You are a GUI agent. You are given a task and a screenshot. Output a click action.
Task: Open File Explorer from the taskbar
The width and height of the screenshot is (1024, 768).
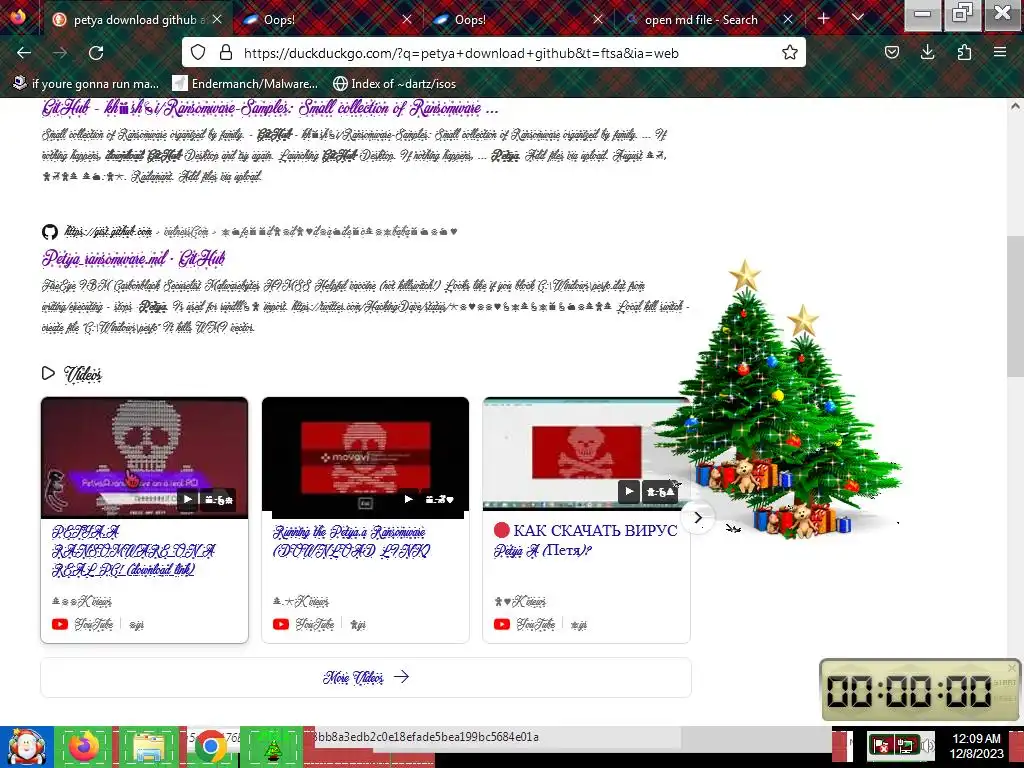pos(149,748)
